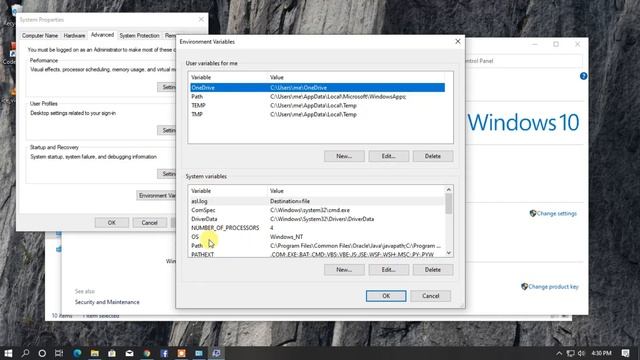Select PATHEXT system variable row

[x=317, y=254]
